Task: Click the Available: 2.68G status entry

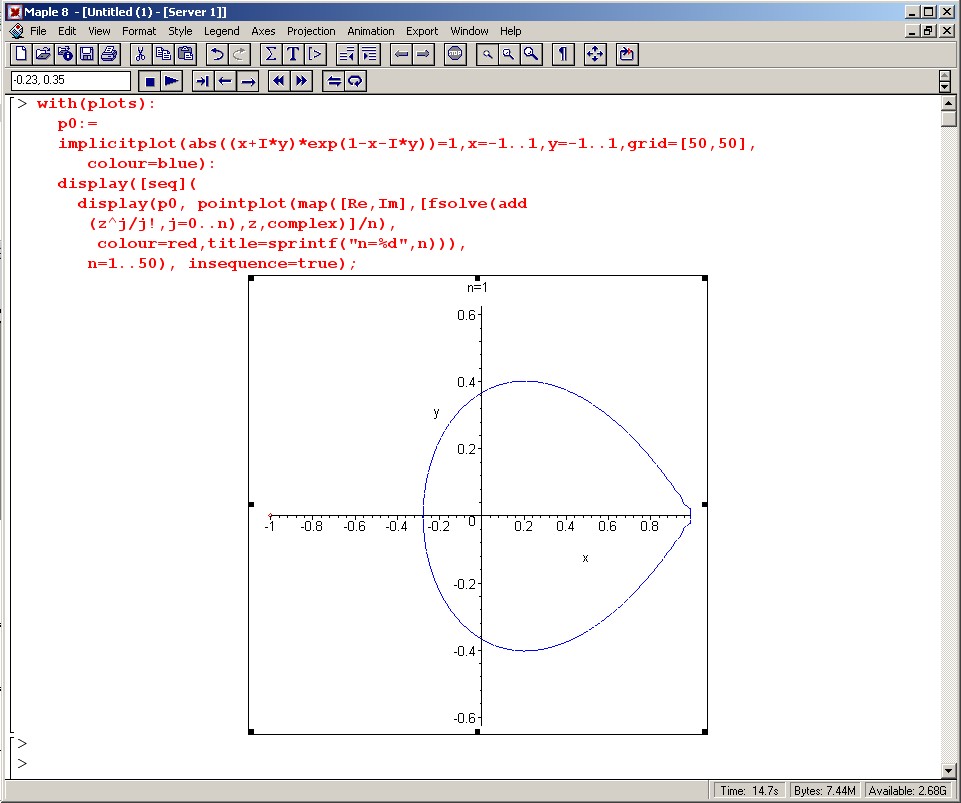Action: (x=908, y=791)
